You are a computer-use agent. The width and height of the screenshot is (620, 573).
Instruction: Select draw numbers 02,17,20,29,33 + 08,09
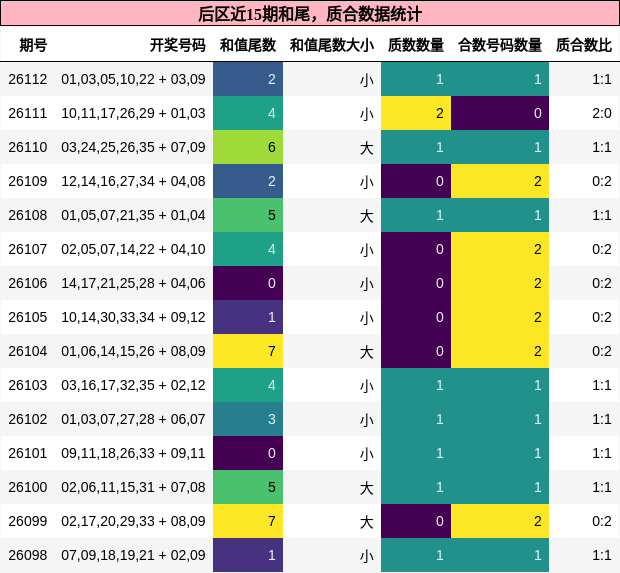[x=133, y=521]
